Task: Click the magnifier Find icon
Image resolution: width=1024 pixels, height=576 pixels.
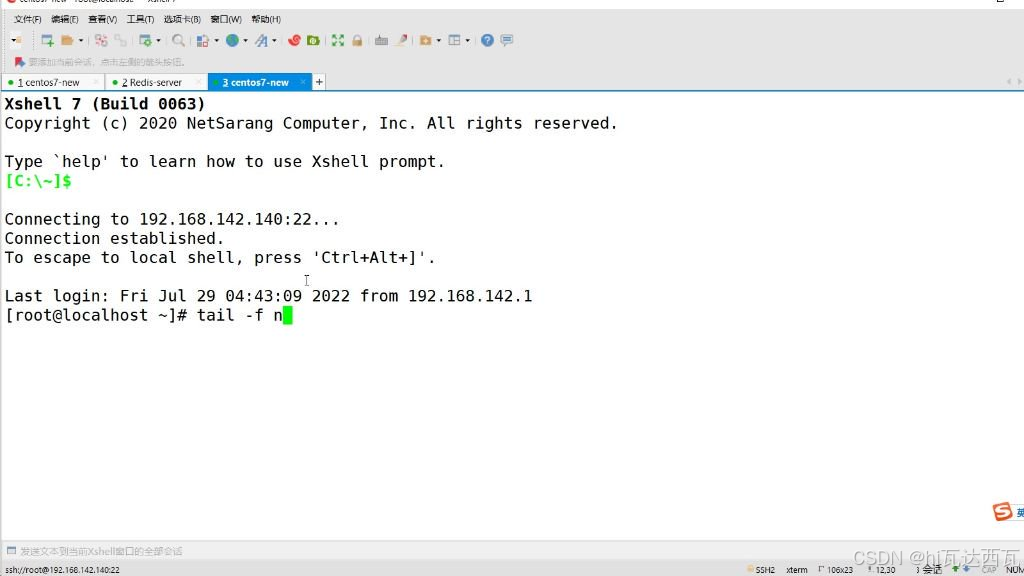Action: coord(178,40)
